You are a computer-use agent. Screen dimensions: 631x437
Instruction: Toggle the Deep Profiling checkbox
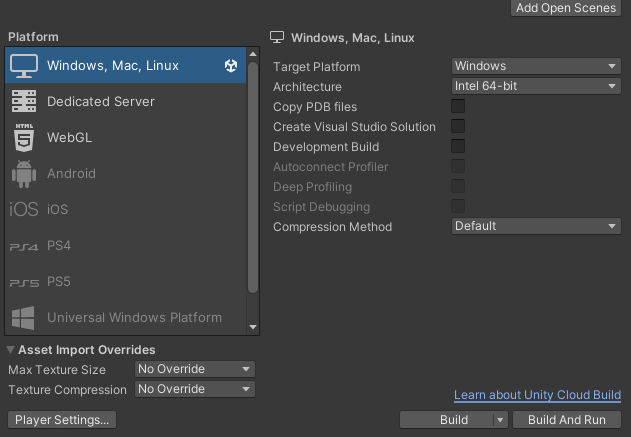(458, 186)
